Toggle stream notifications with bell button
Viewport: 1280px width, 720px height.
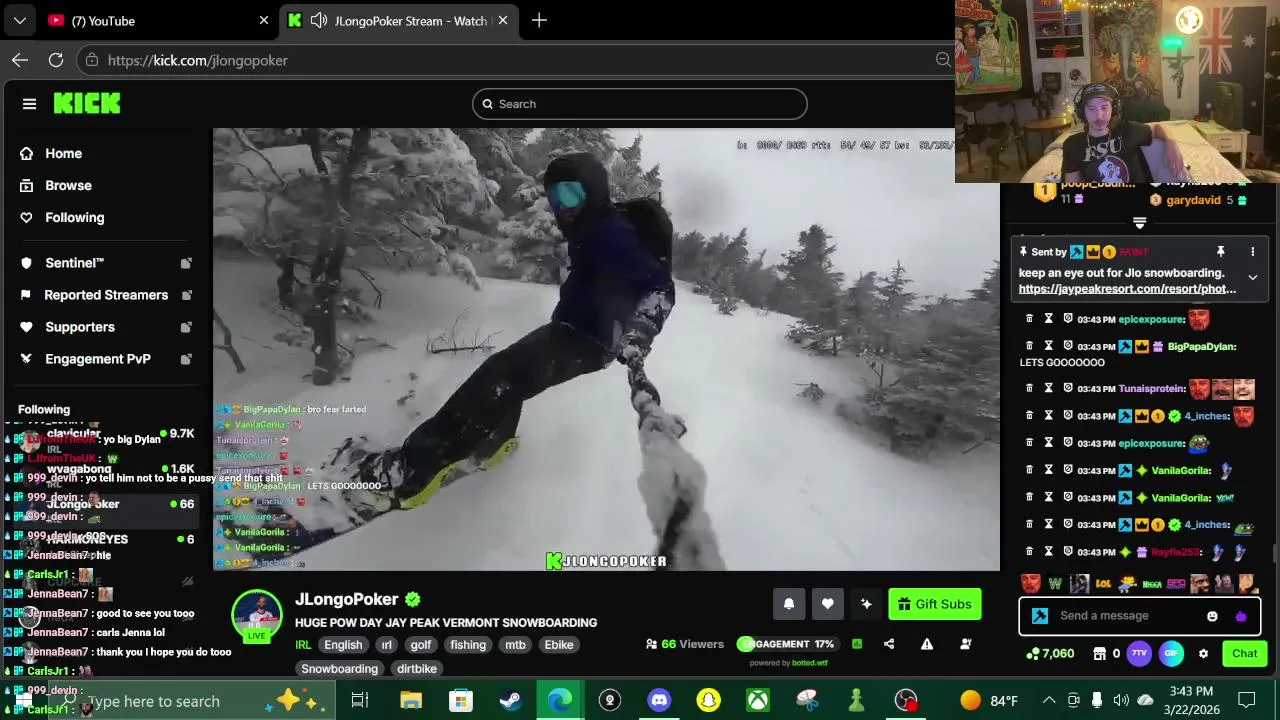788,604
